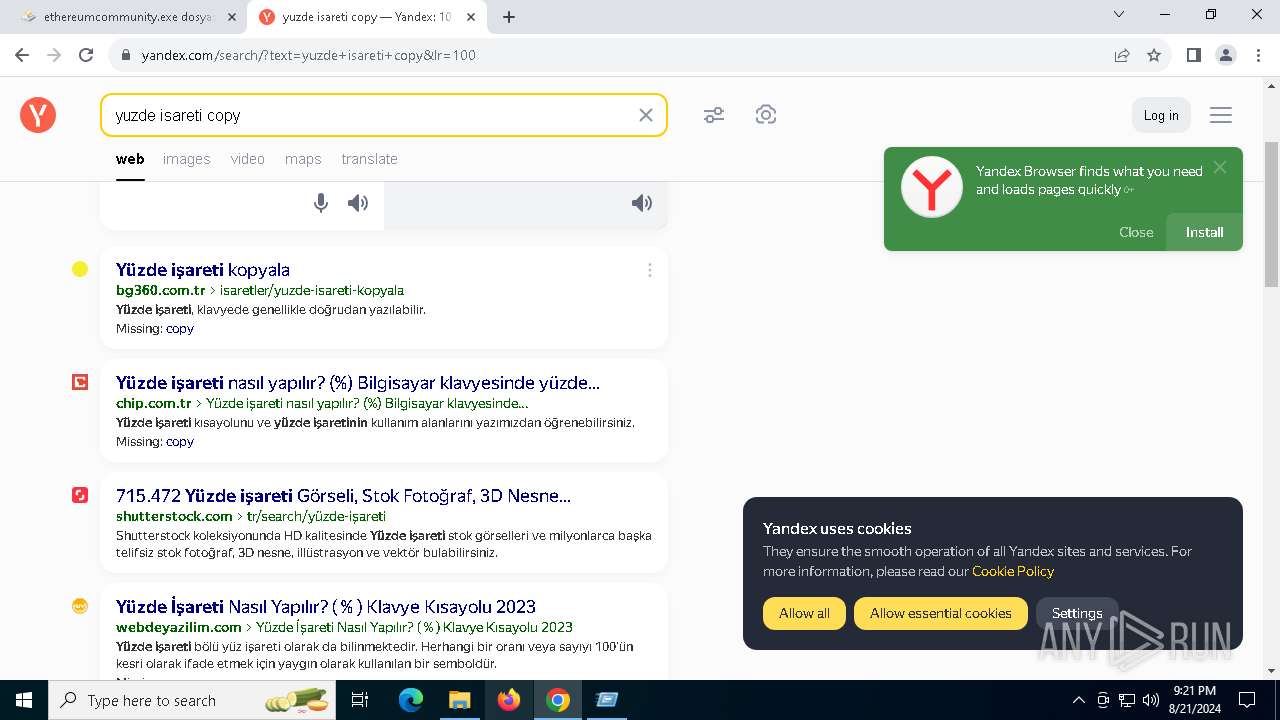Click the shutterstock red favicon
1280x720 pixels.
pos(80,495)
